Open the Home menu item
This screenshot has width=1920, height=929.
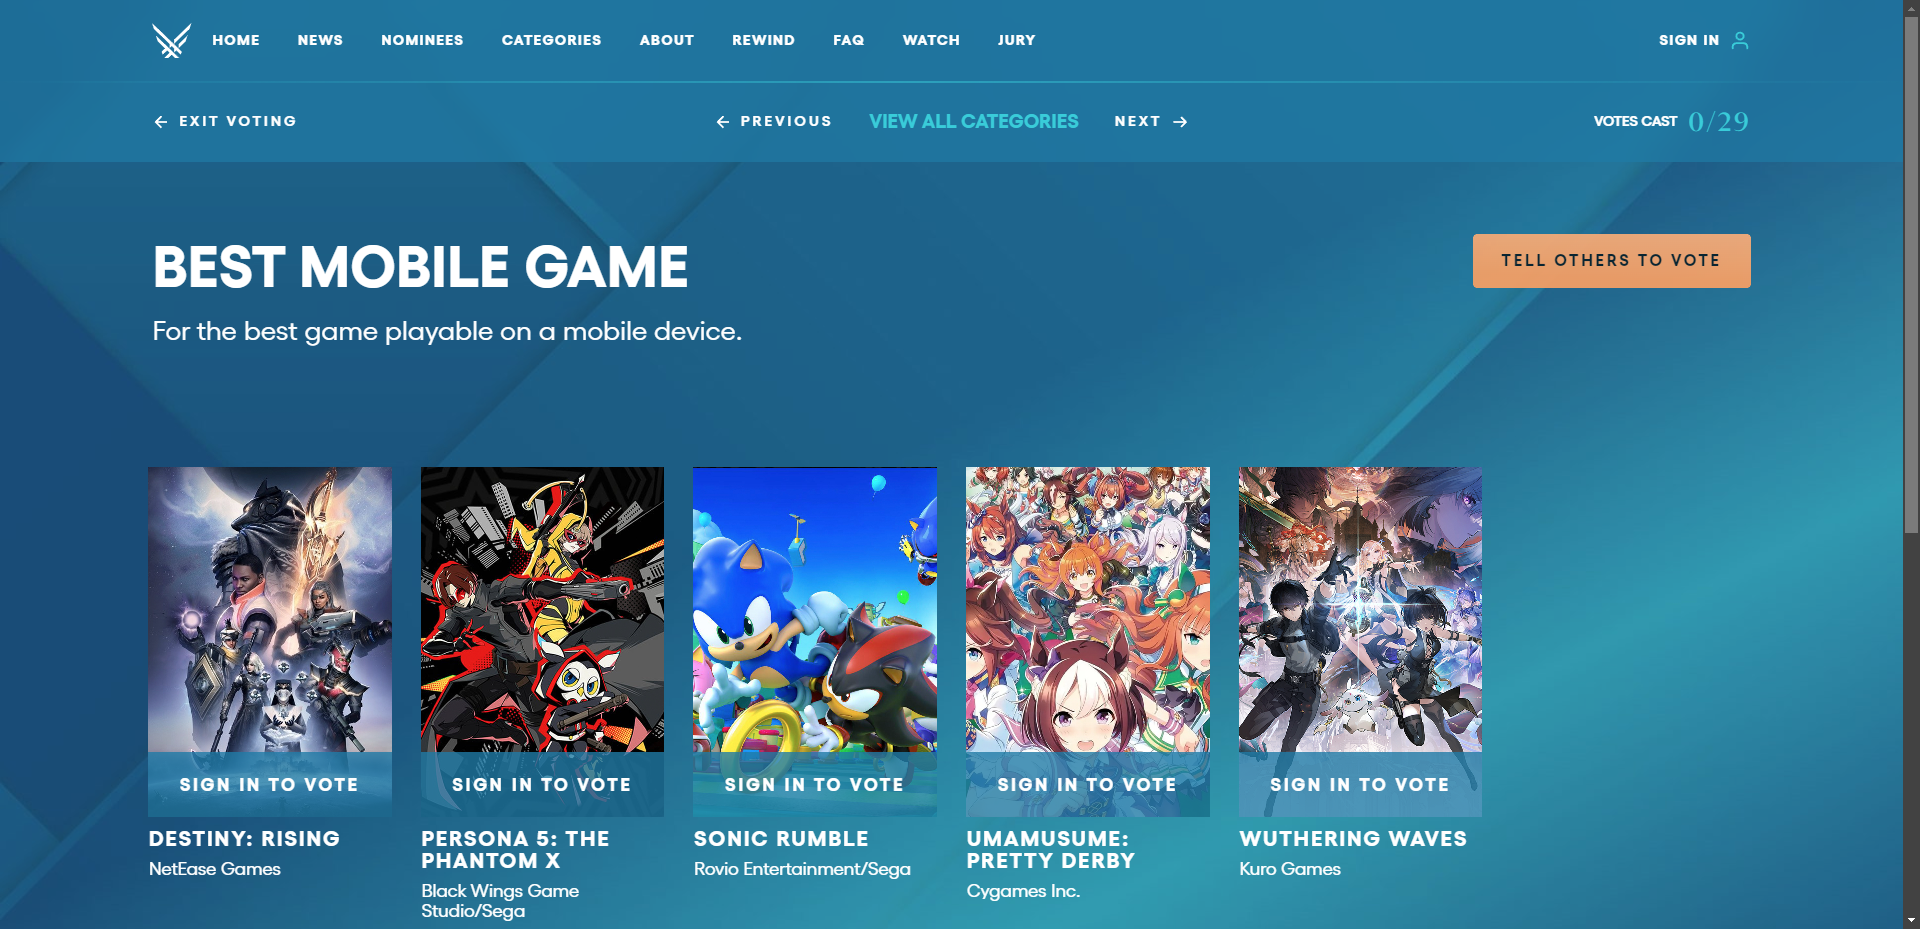[x=236, y=40]
